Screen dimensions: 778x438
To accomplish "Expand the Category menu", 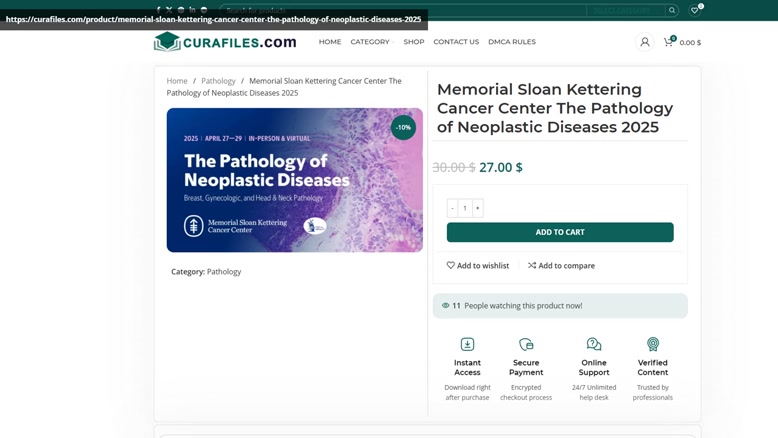I will pyautogui.click(x=372, y=42).
